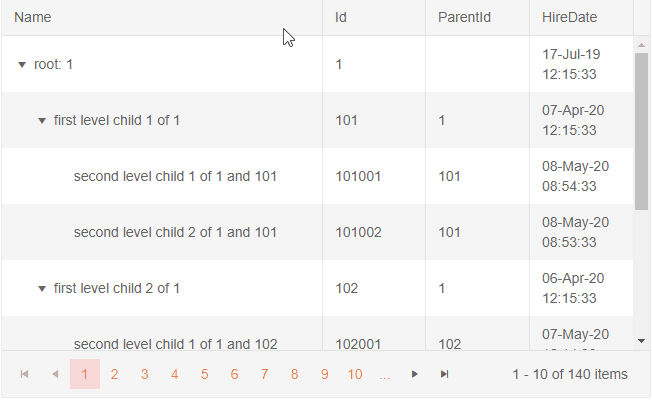This screenshot has height=400, width=652.
Task: Collapse first level child 2 of 1
Action: (42, 288)
